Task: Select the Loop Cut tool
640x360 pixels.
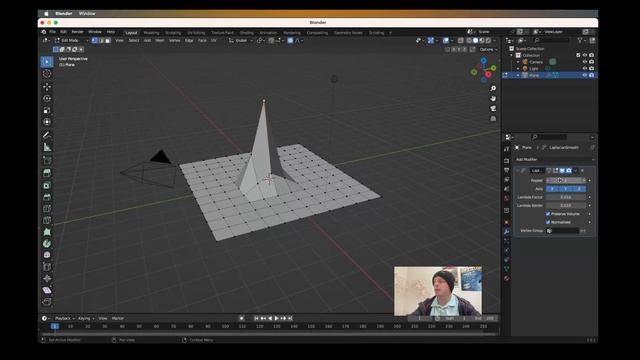Action: click(47, 209)
